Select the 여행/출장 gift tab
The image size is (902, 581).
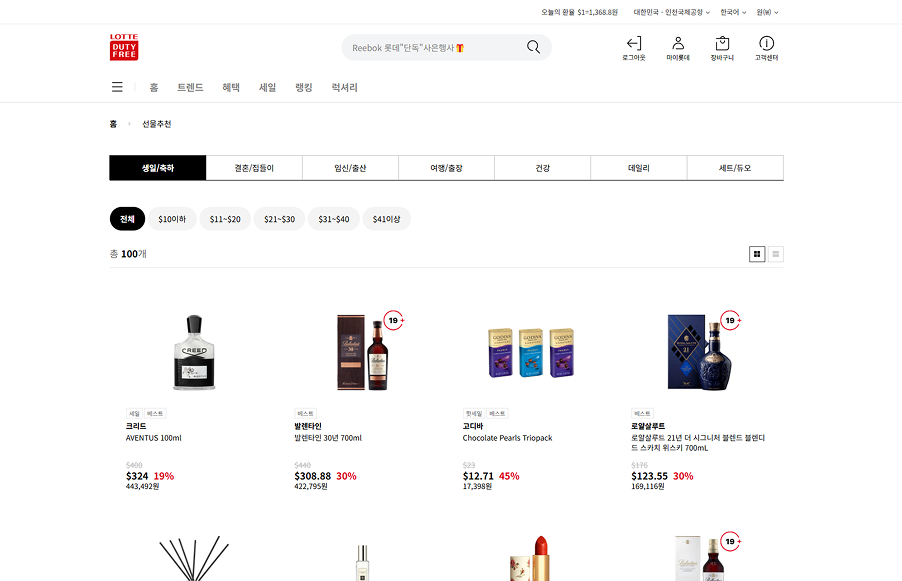(446, 168)
